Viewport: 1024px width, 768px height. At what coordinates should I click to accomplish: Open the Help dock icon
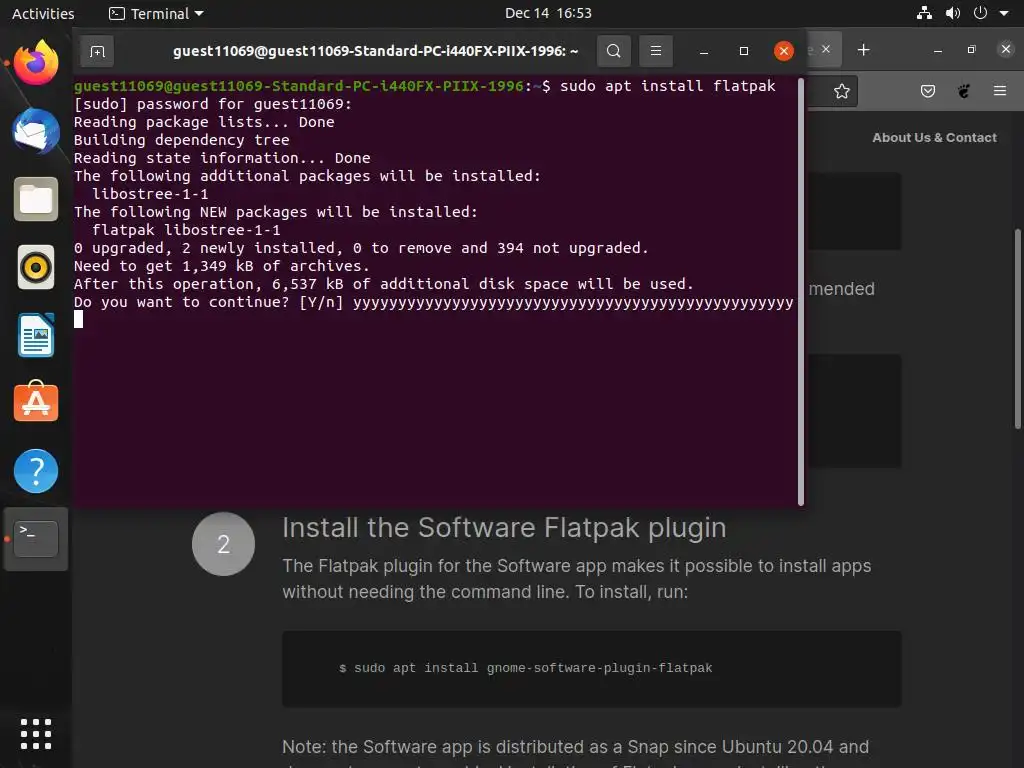[36, 471]
